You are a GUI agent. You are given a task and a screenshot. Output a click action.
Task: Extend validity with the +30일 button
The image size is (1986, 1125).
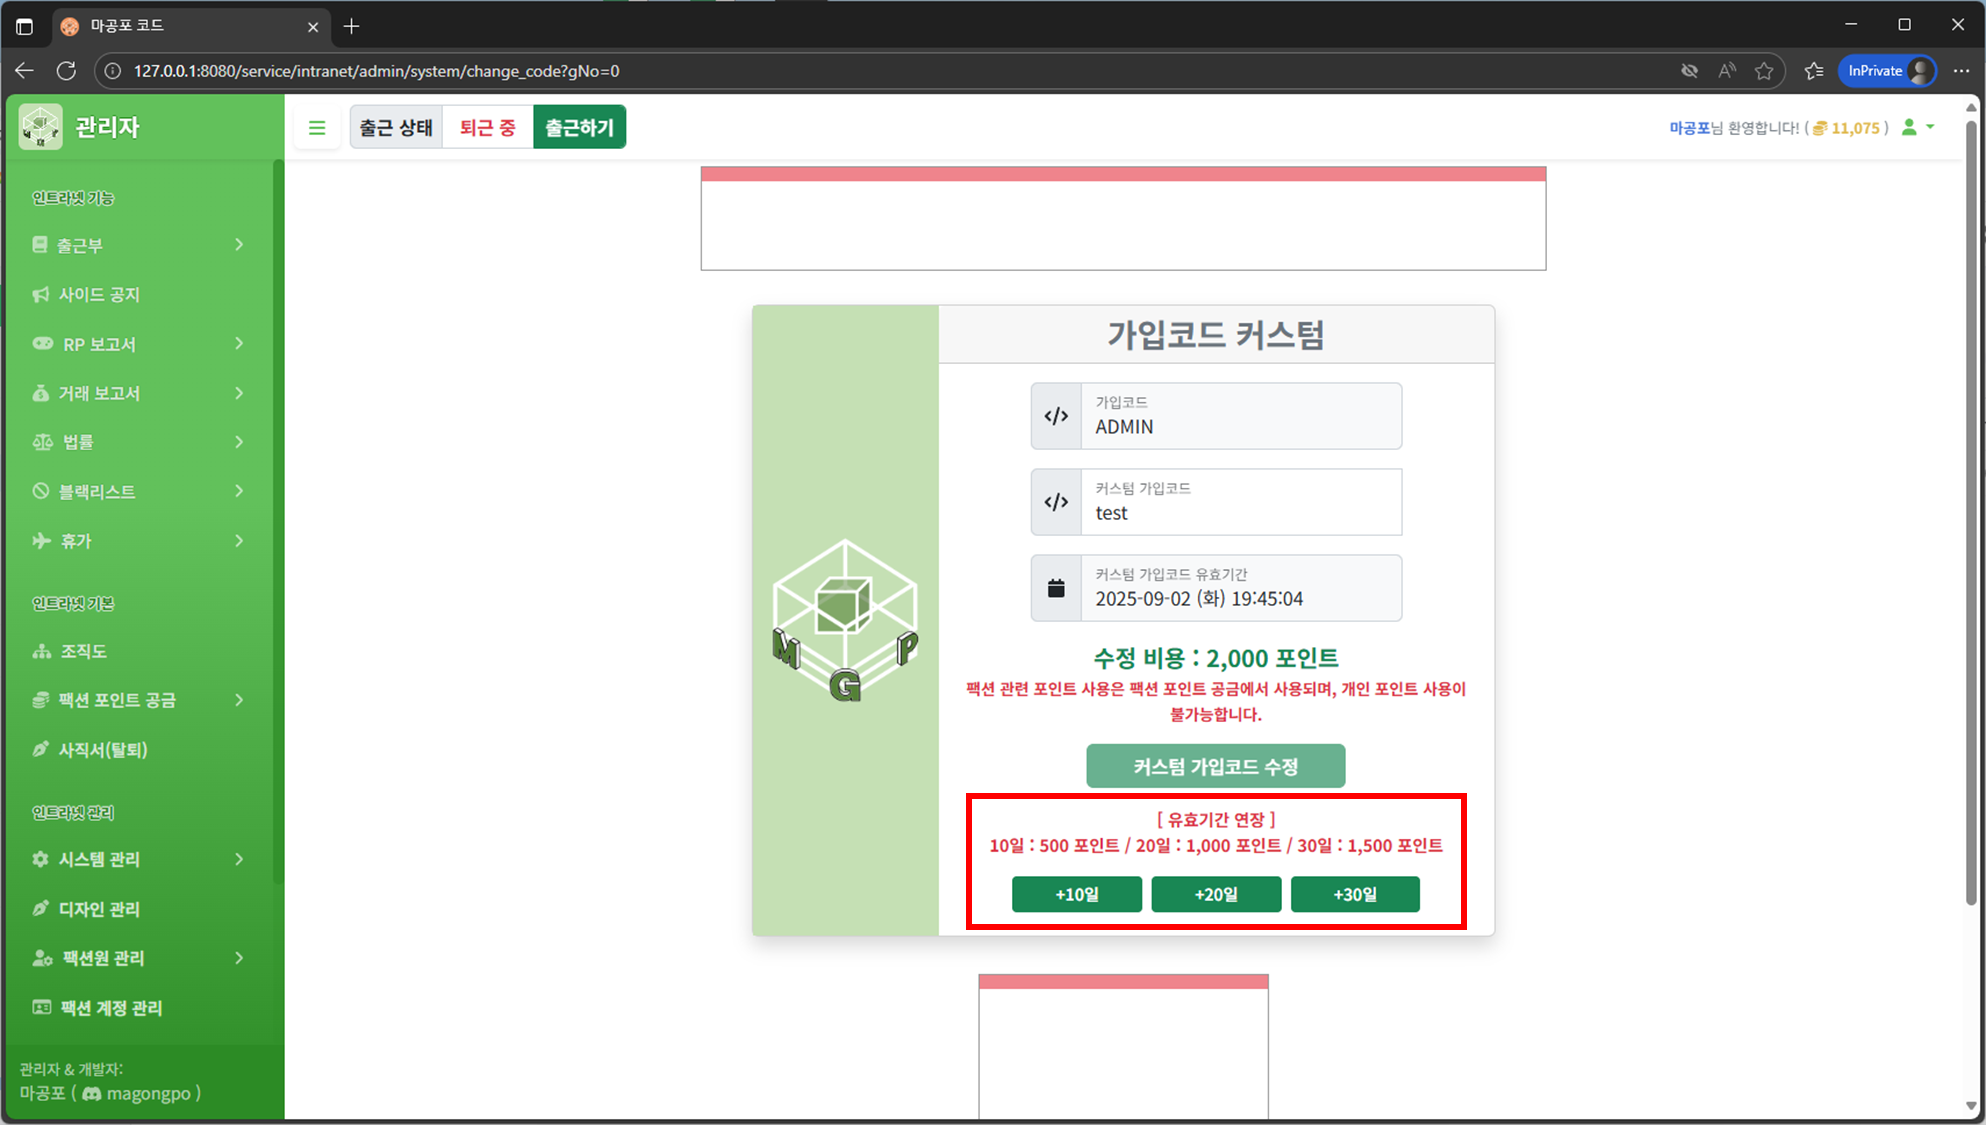pyautogui.click(x=1355, y=894)
